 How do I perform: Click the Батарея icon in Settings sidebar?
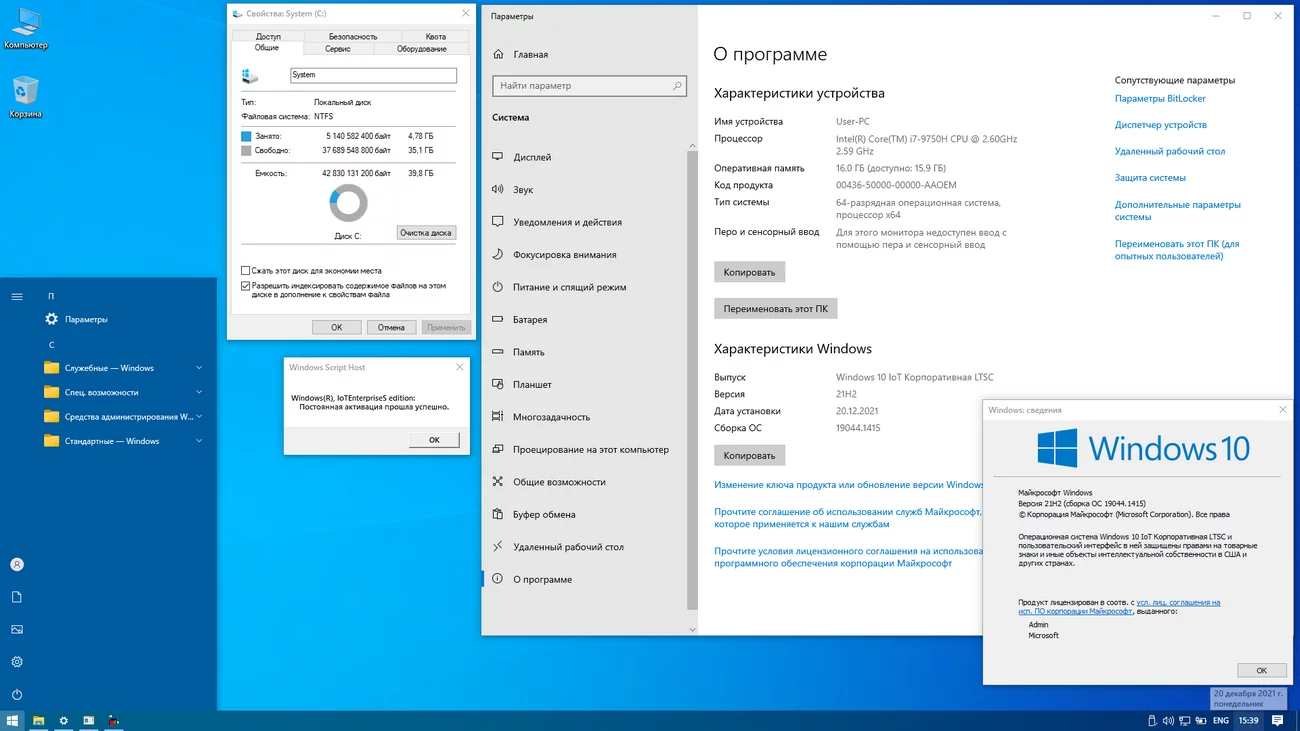pos(498,319)
